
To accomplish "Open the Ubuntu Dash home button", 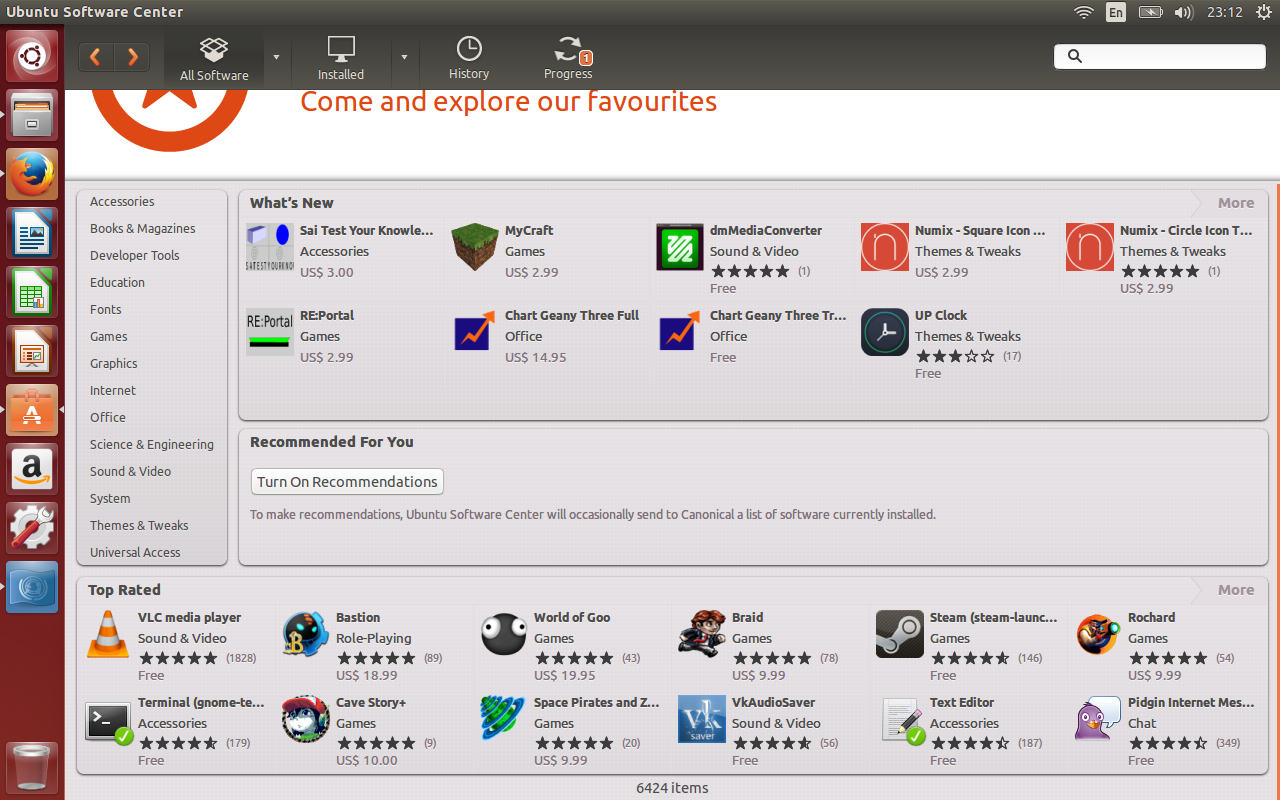I will (33, 56).
